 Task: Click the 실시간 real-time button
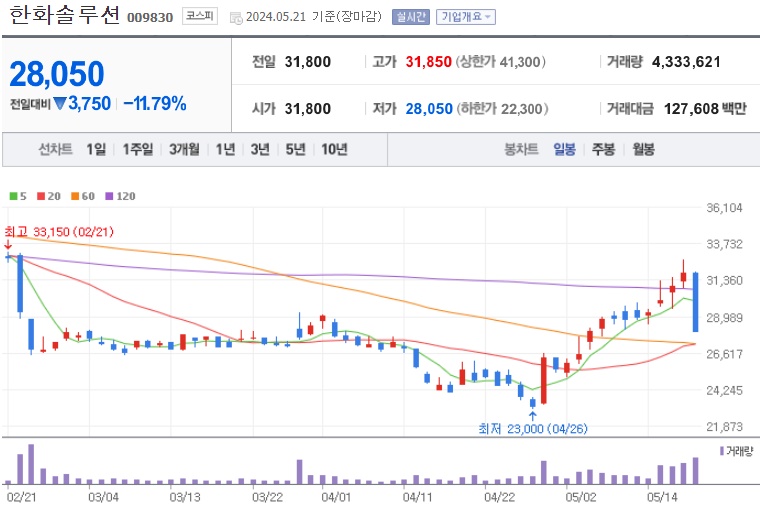click(x=411, y=17)
